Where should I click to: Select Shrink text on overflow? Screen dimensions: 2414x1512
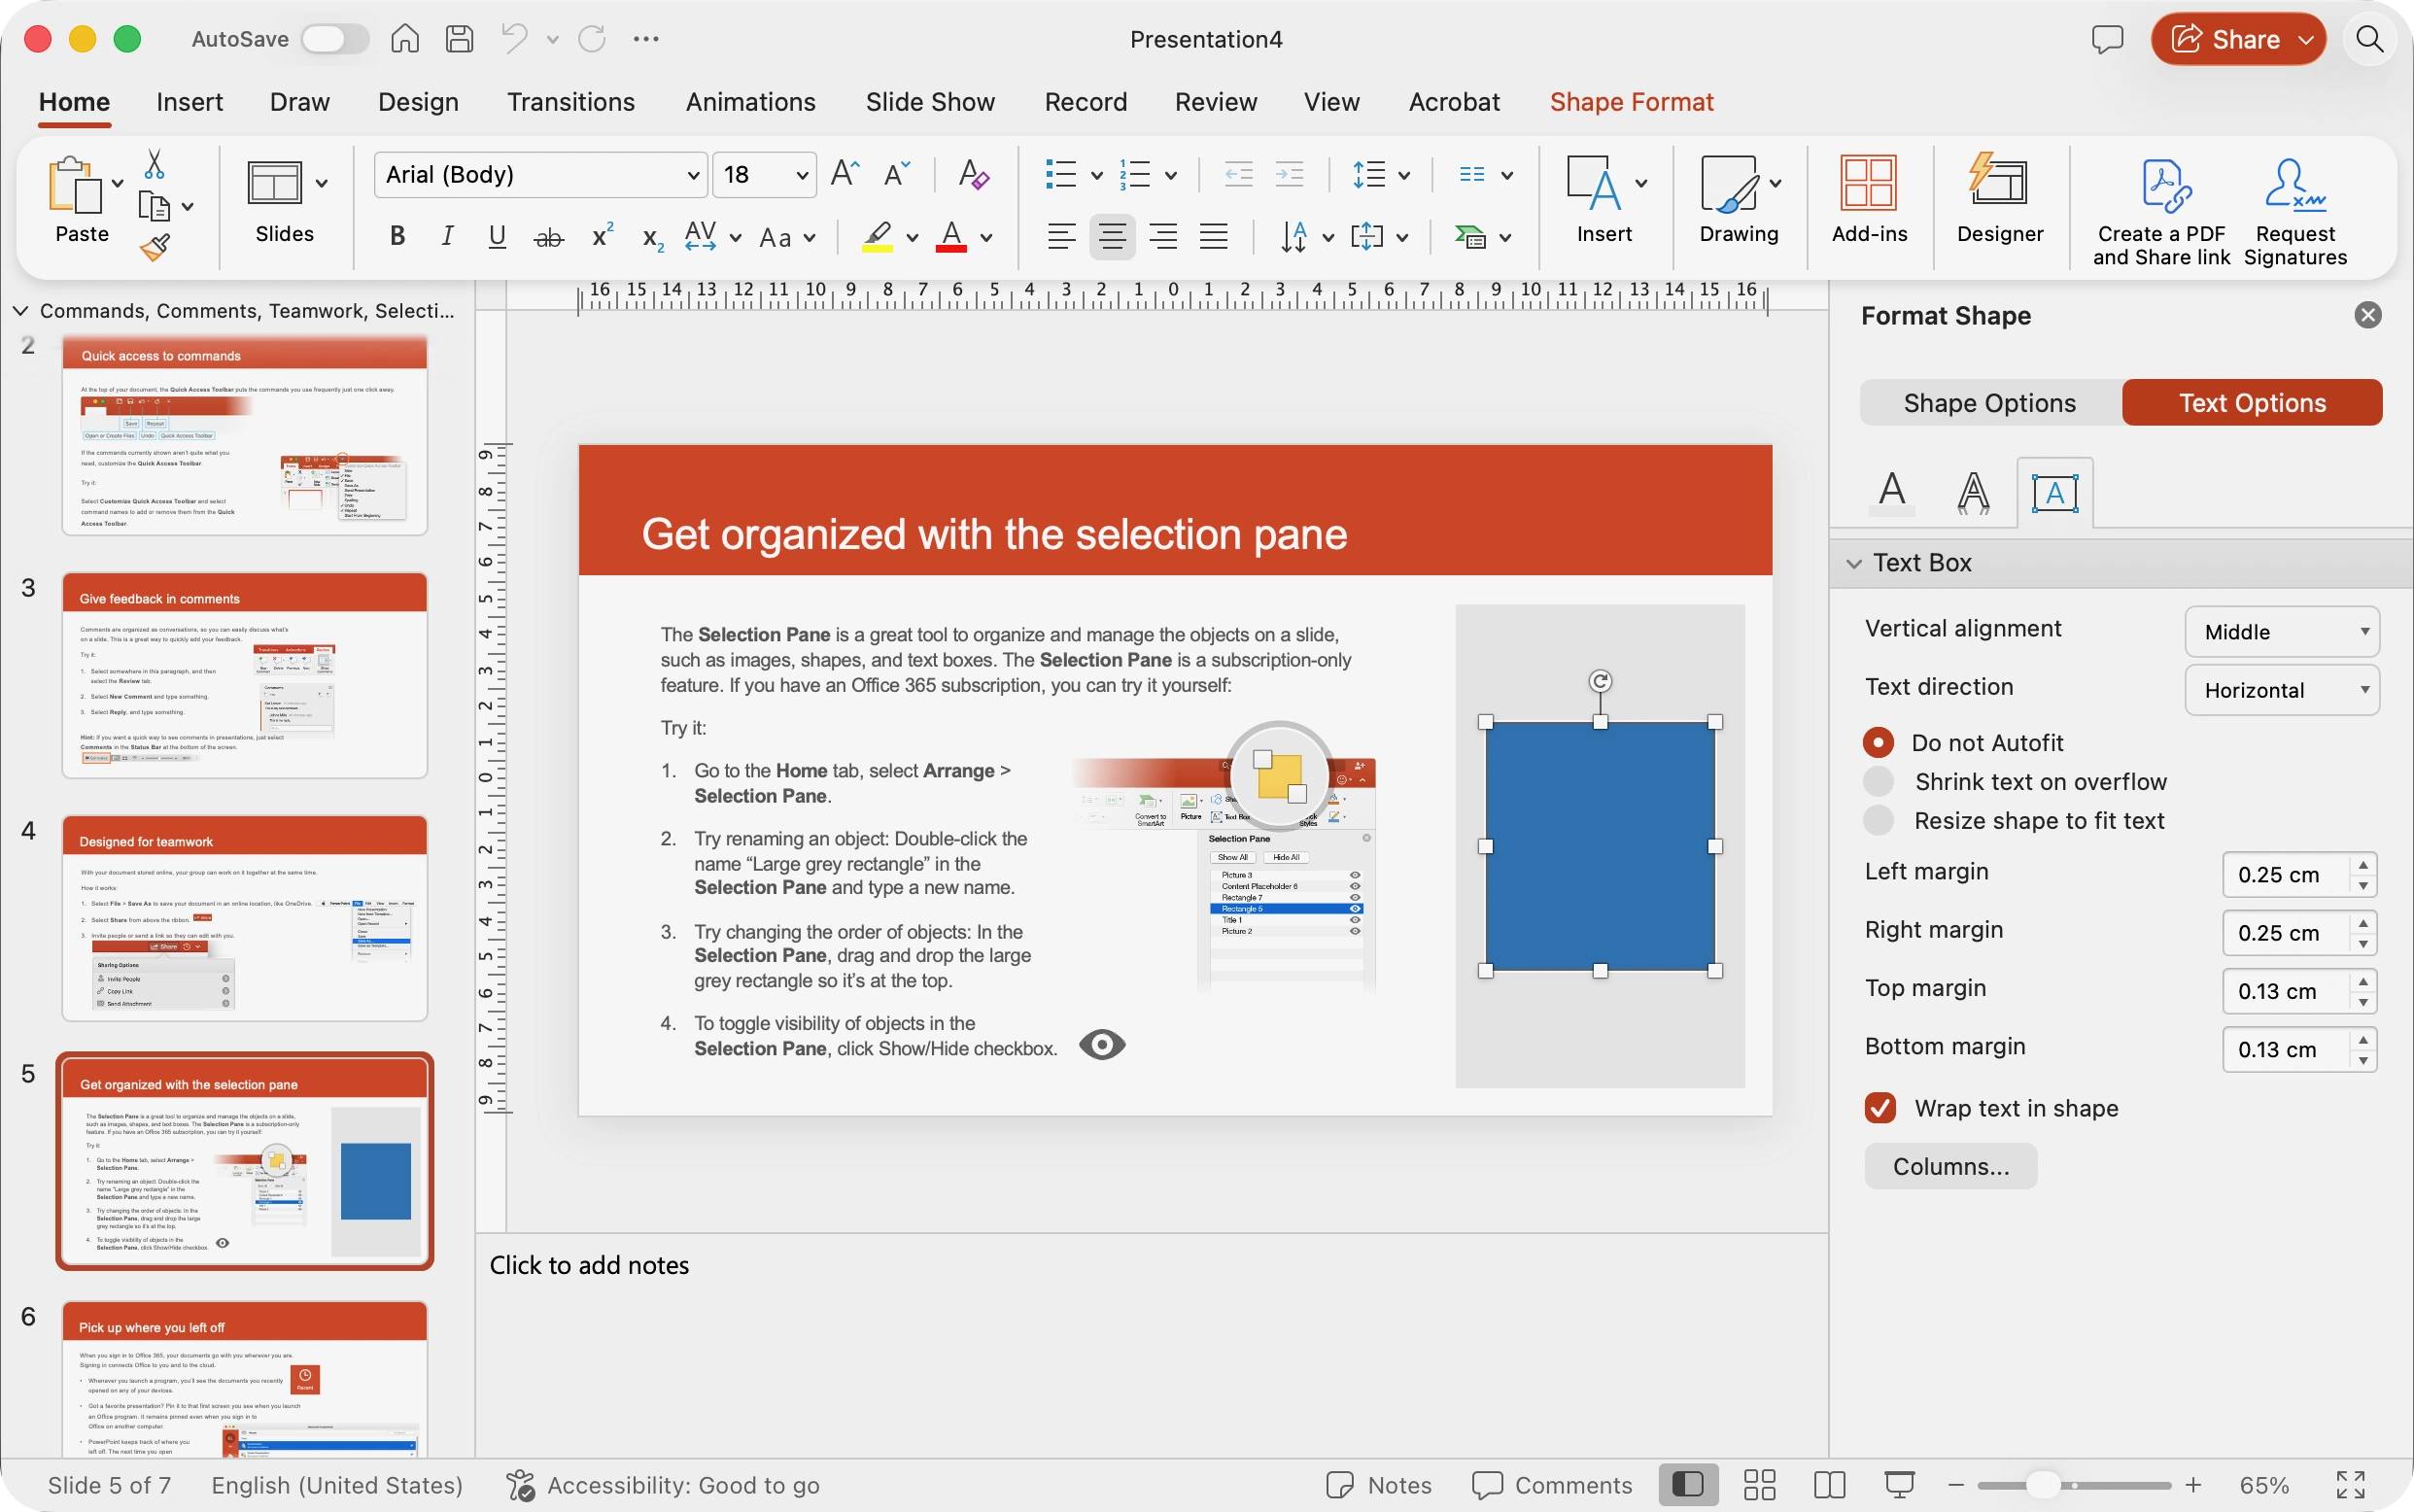tap(1878, 781)
